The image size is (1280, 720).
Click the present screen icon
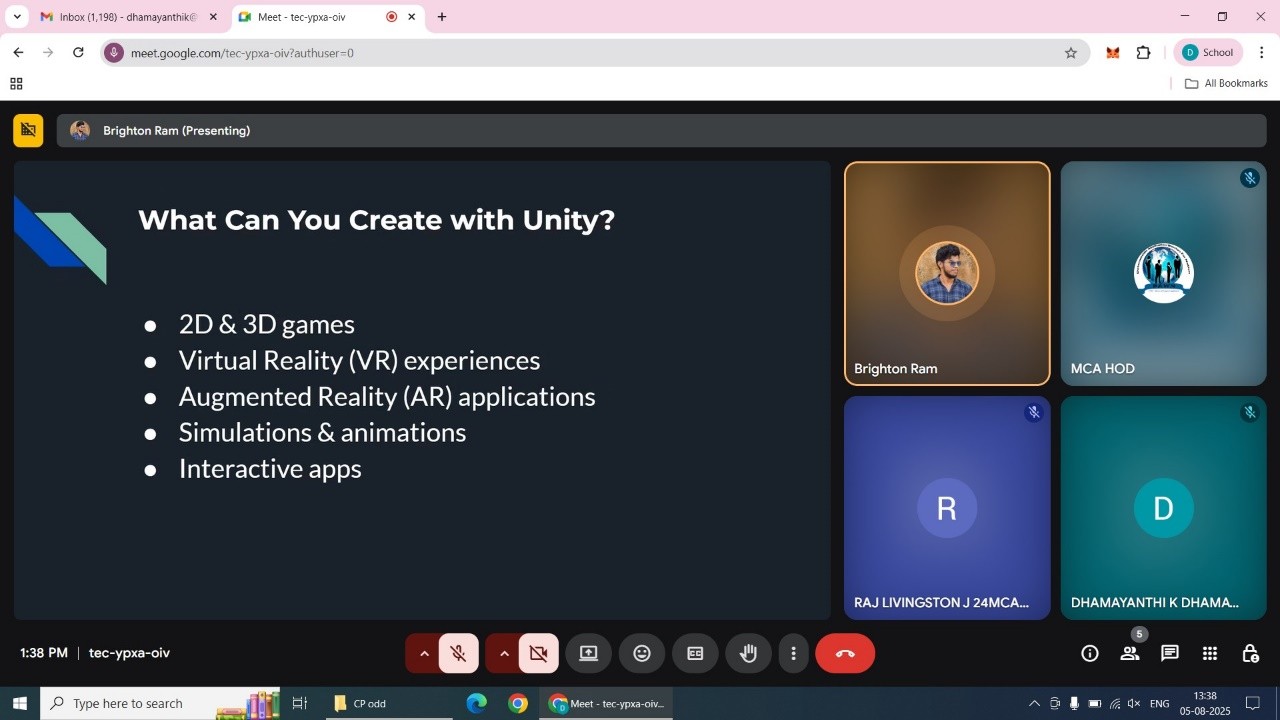[x=588, y=653]
